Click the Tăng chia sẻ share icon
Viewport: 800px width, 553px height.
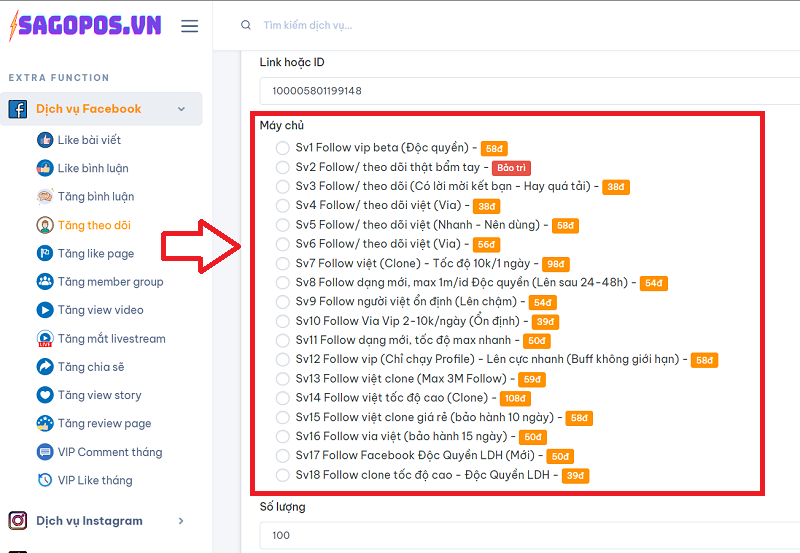coord(44,367)
